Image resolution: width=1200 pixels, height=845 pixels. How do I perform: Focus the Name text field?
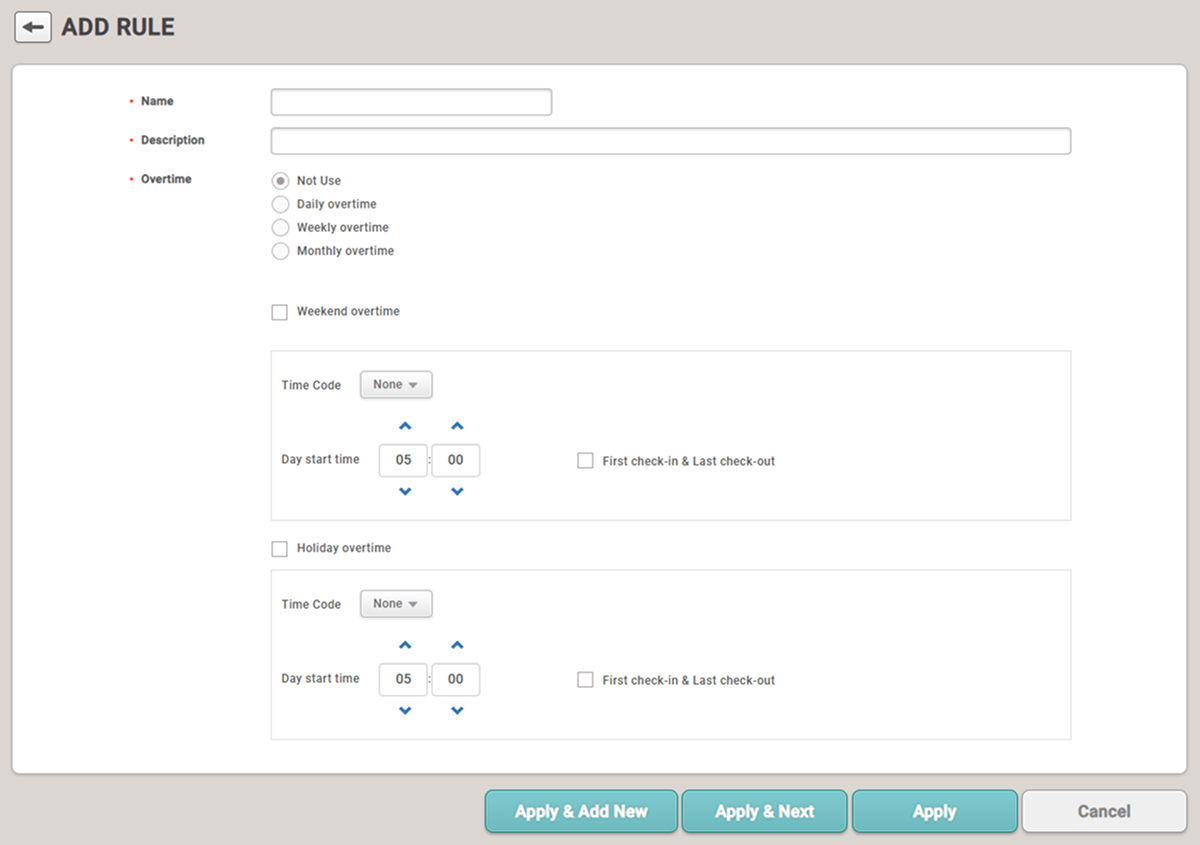(411, 102)
